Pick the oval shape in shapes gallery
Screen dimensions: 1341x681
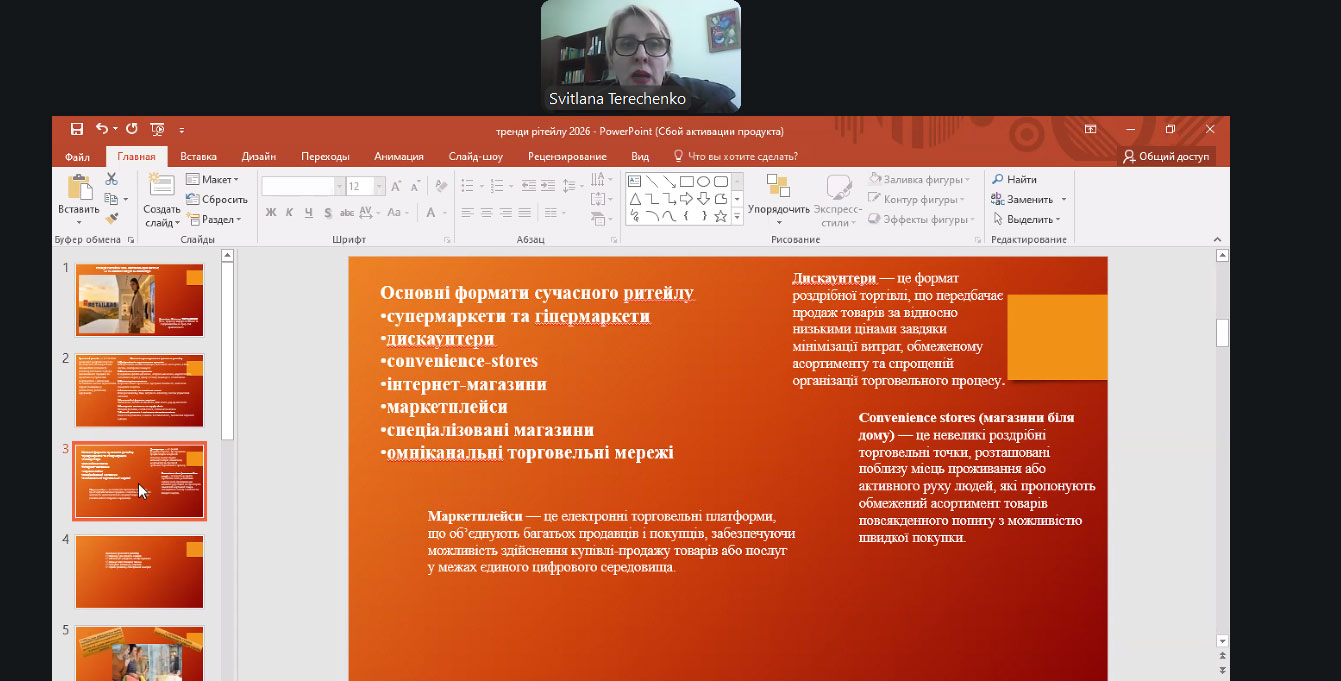point(703,181)
